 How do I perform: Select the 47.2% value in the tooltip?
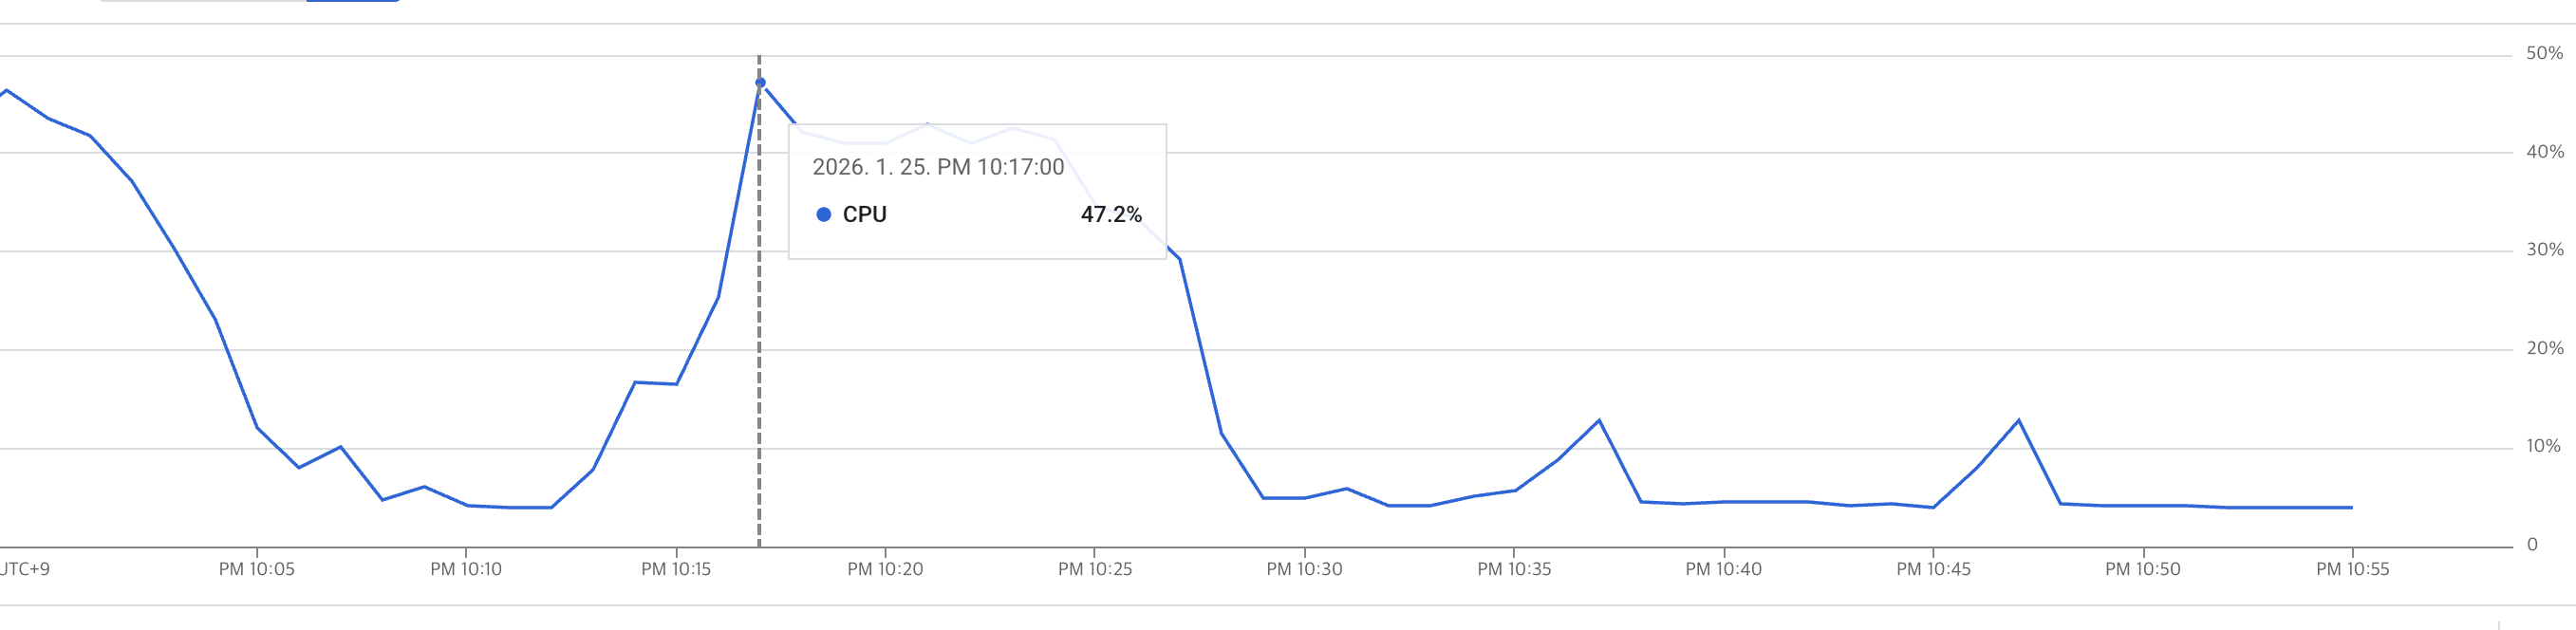pos(1110,215)
